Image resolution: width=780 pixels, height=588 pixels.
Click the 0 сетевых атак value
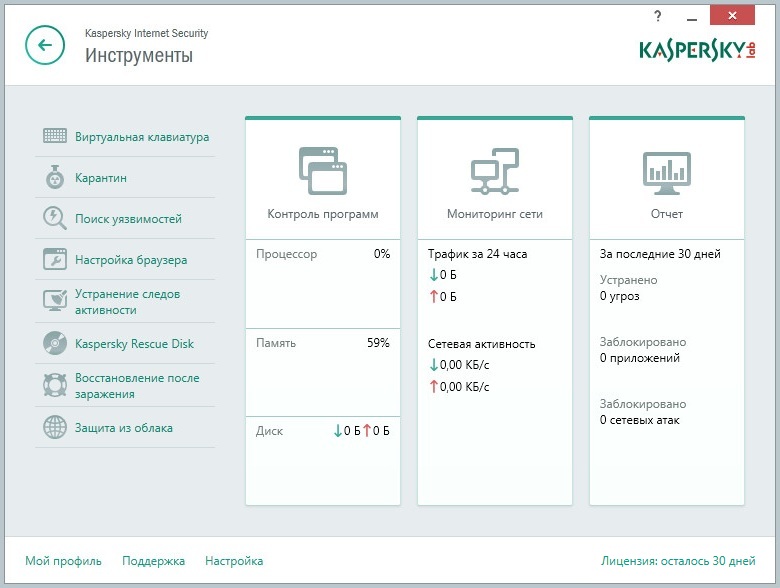coord(639,420)
